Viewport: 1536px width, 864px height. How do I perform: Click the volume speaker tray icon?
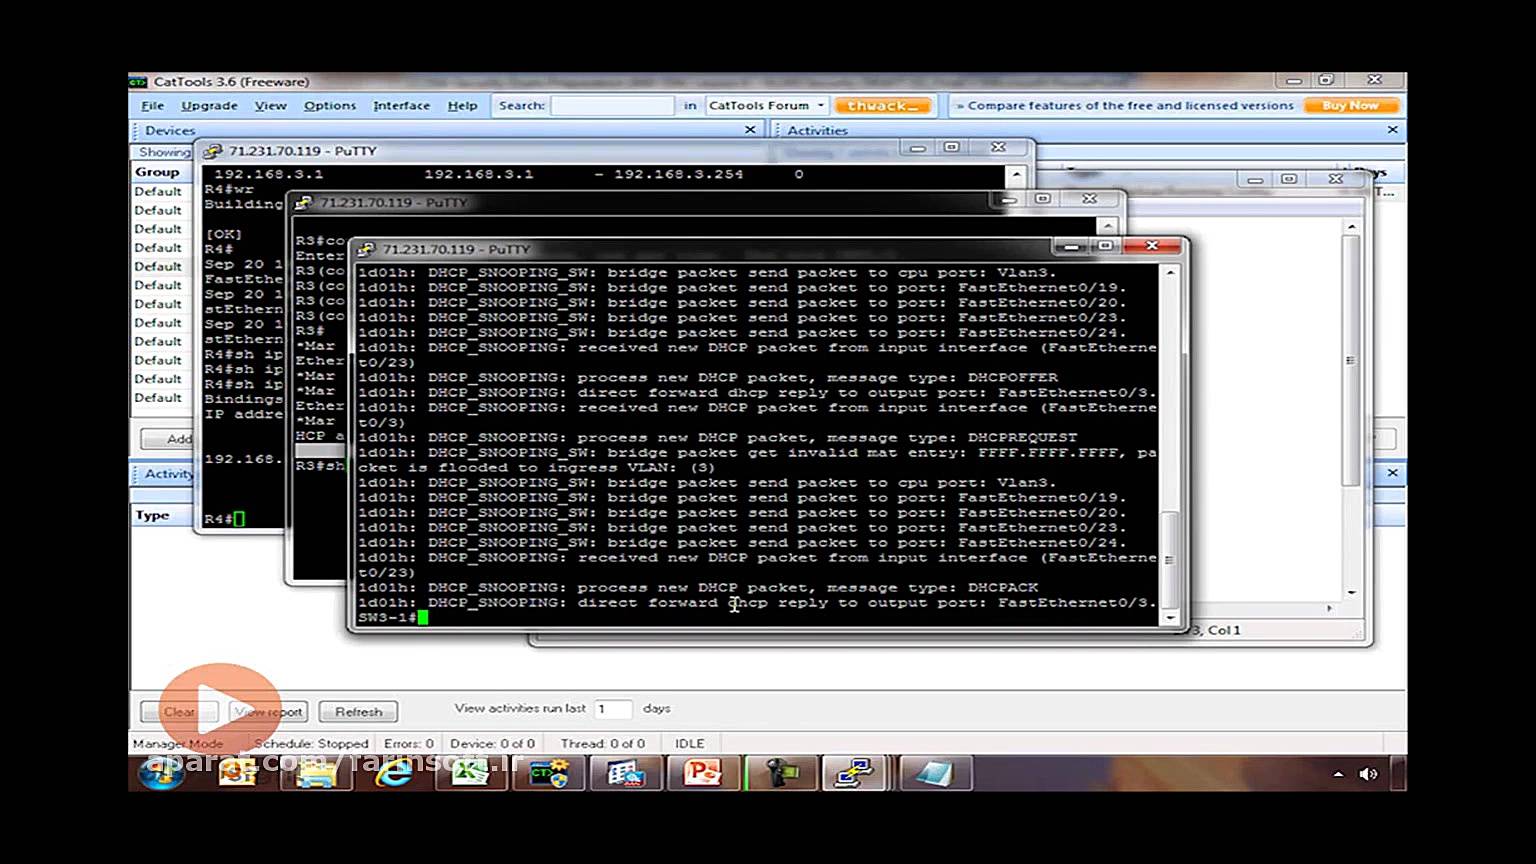coord(1368,774)
